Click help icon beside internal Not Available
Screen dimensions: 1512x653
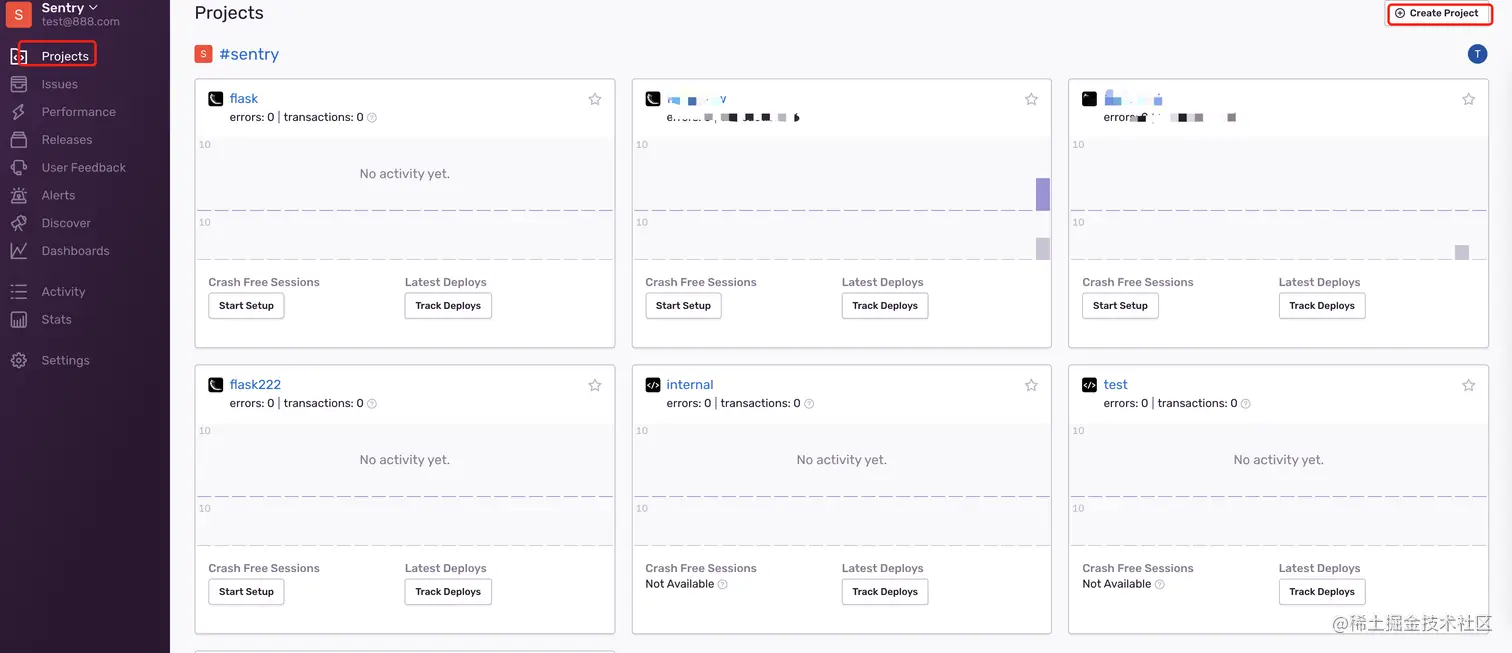click(722, 585)
